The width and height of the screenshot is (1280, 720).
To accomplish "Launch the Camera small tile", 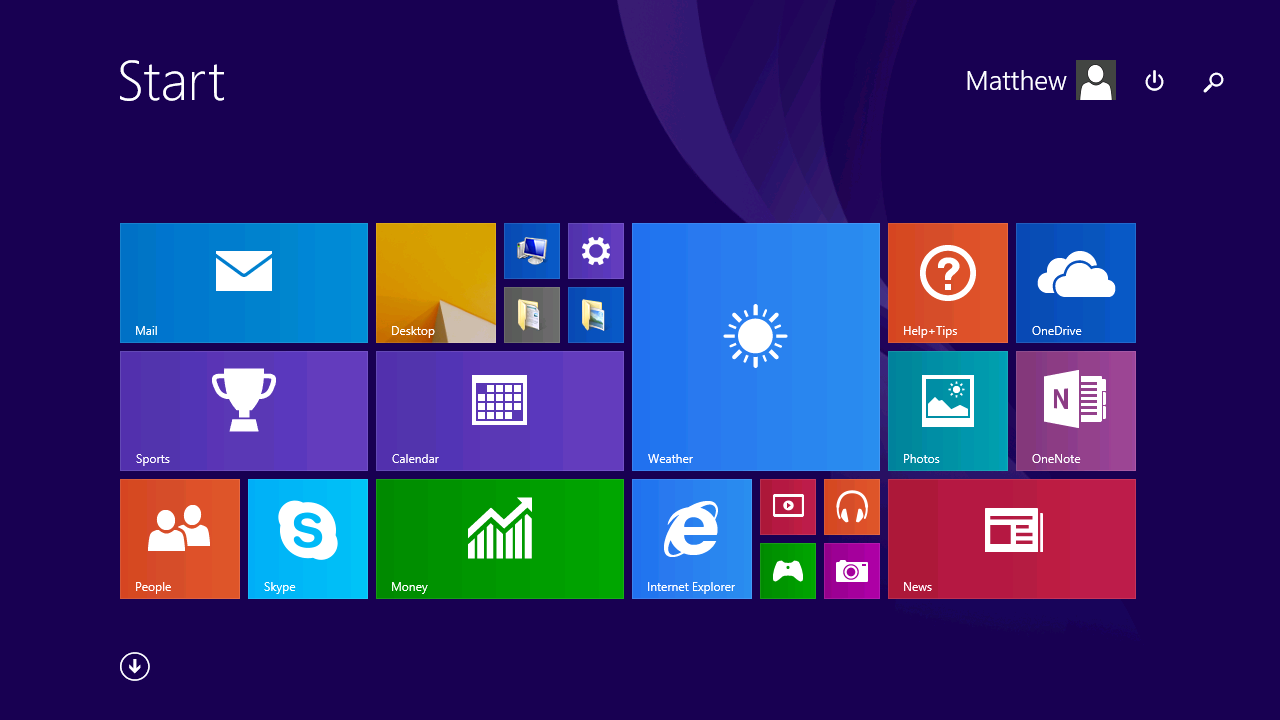I will [x=852, y=571].
